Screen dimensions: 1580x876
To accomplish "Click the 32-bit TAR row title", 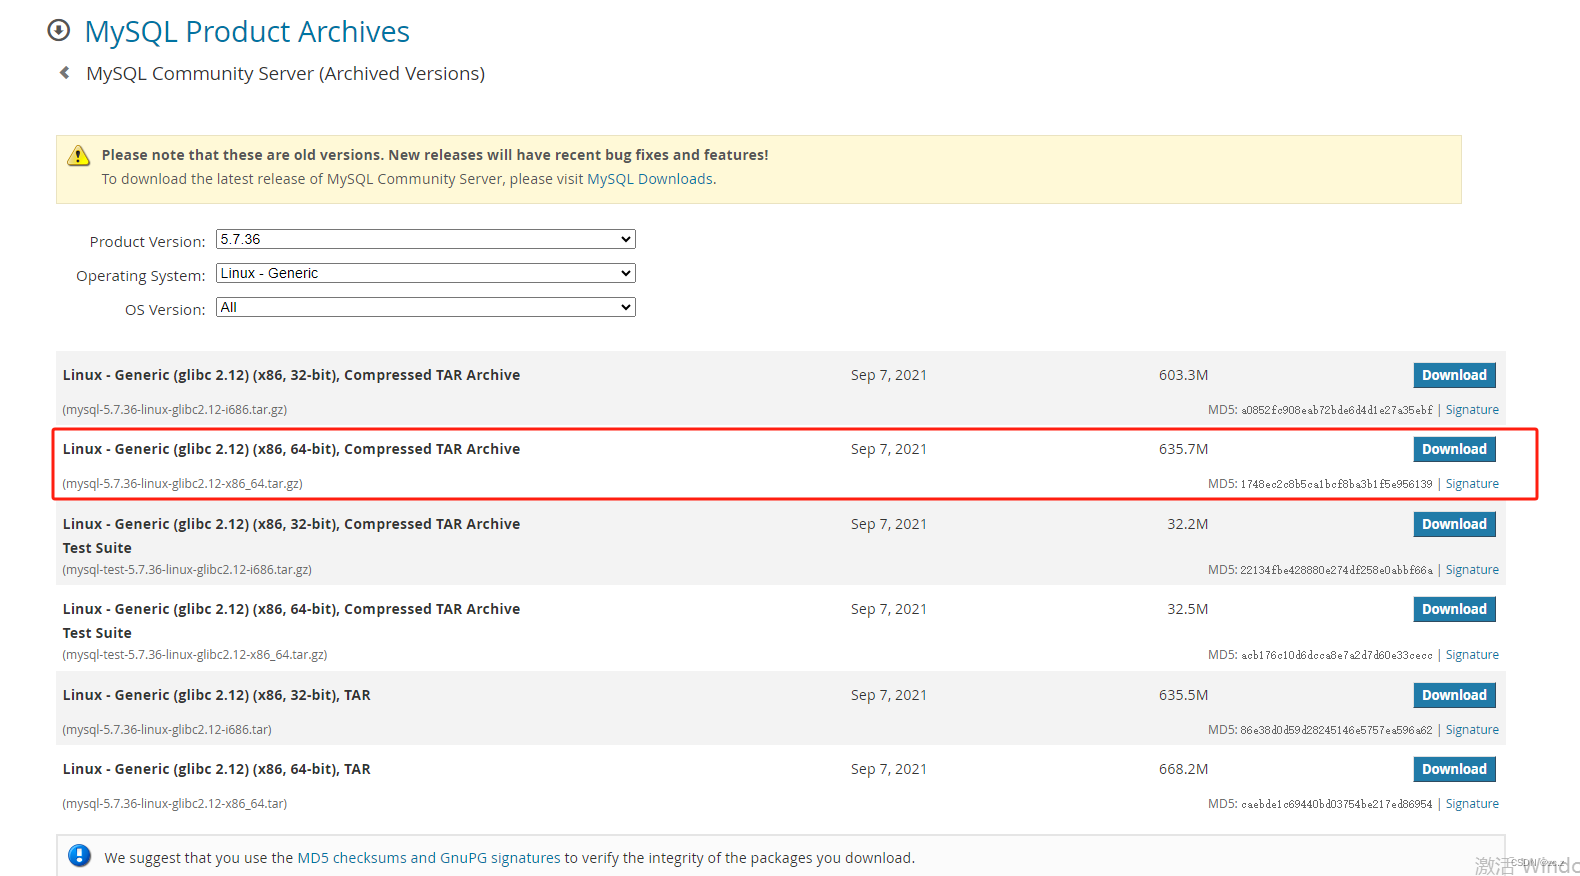I will coord(216,695).
